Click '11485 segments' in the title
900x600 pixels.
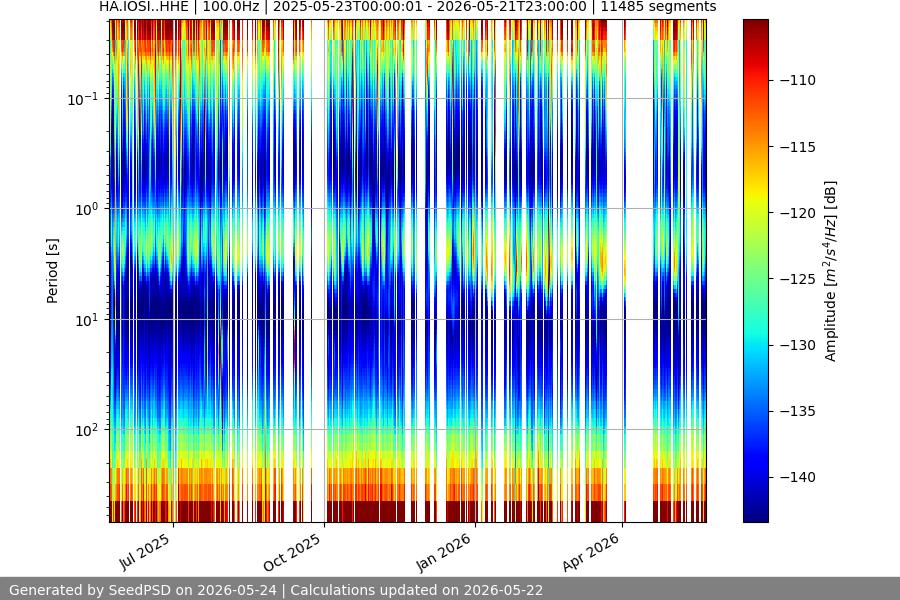tap(658, 7)
